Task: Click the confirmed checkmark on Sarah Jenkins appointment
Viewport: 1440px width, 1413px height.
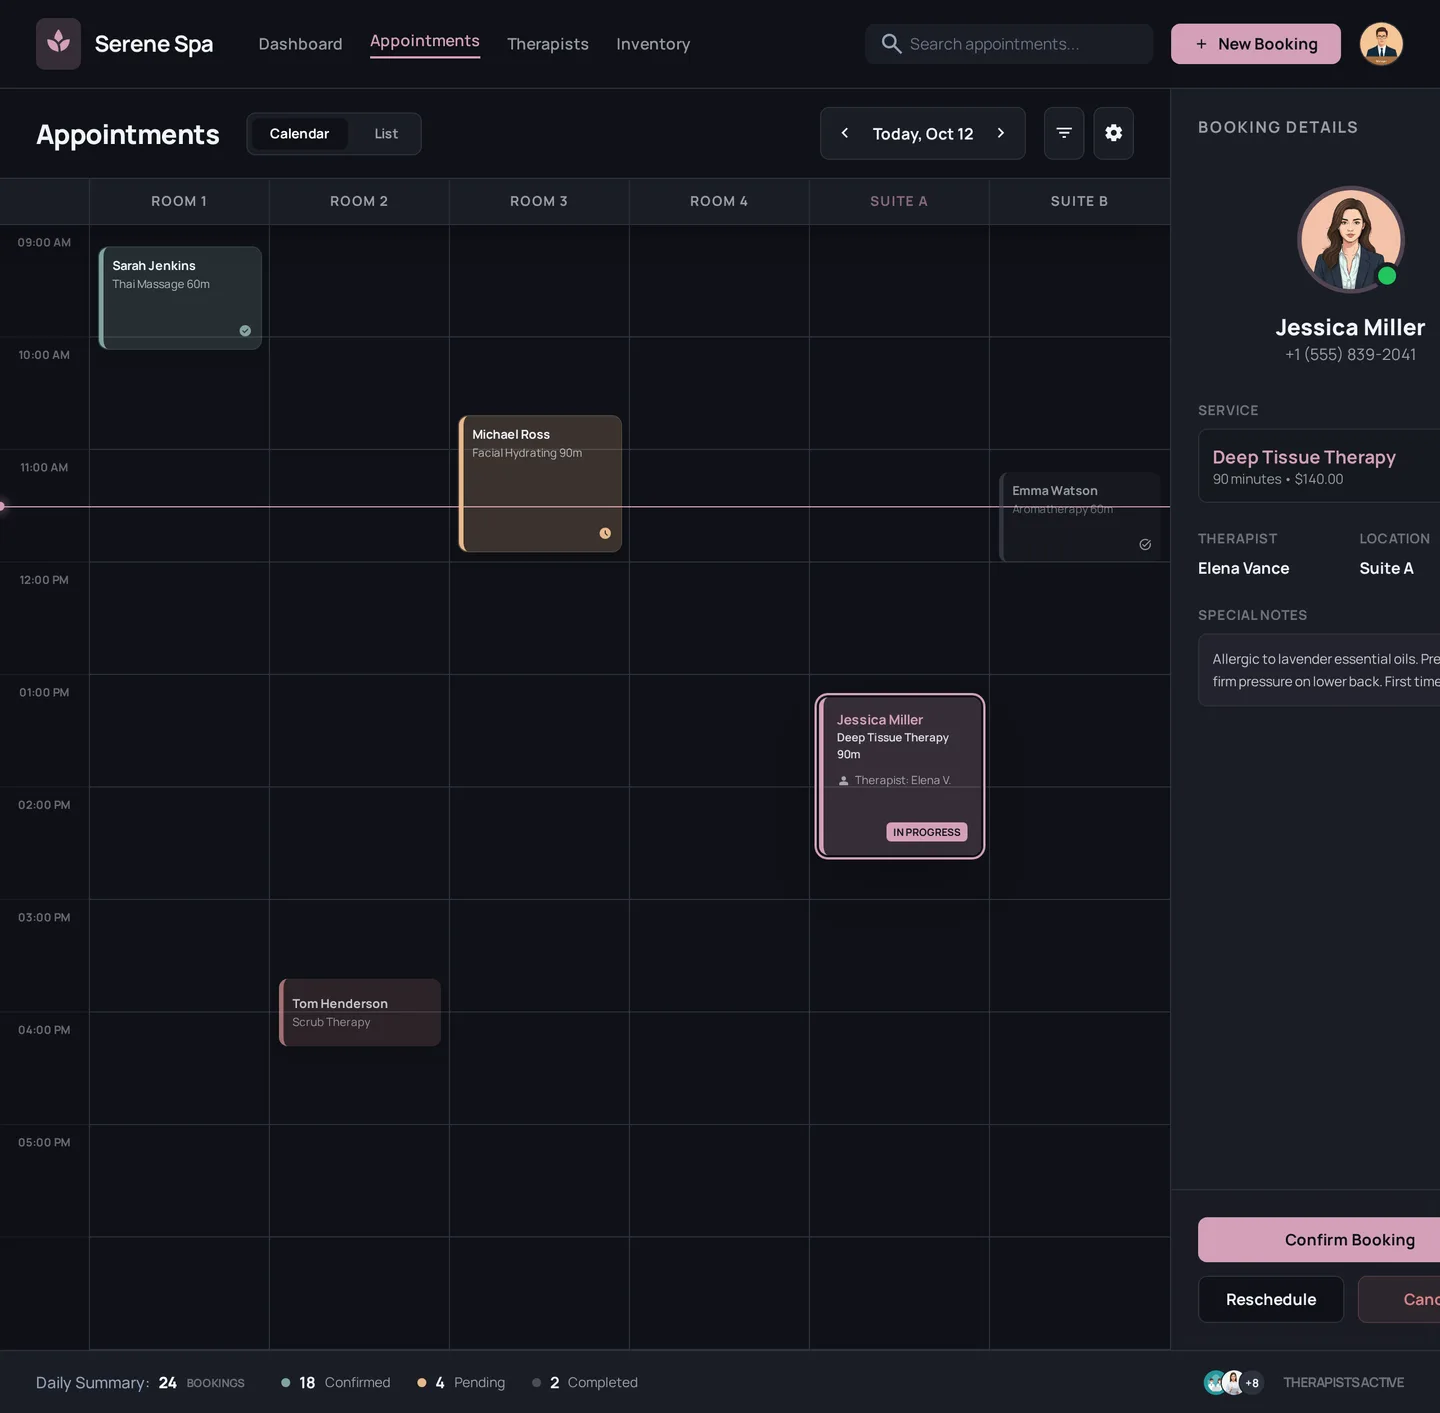Action: [244, 331]
